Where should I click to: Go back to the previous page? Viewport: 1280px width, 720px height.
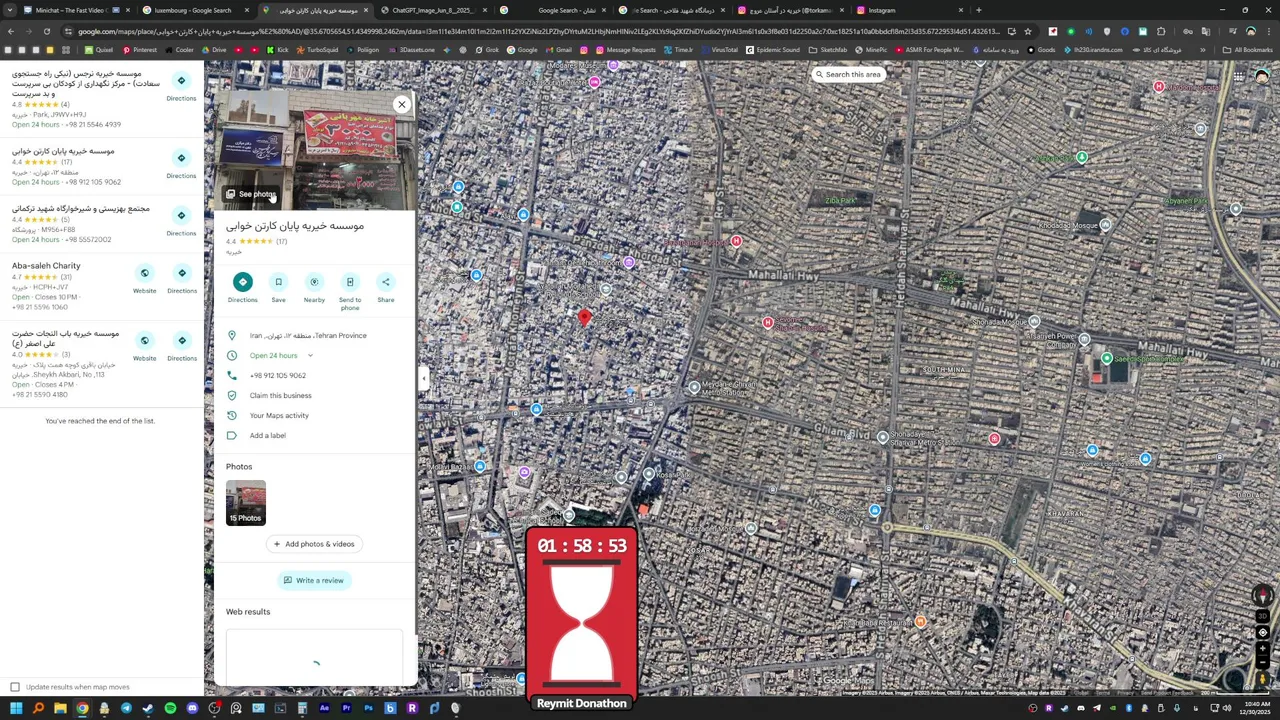point(10,31)
